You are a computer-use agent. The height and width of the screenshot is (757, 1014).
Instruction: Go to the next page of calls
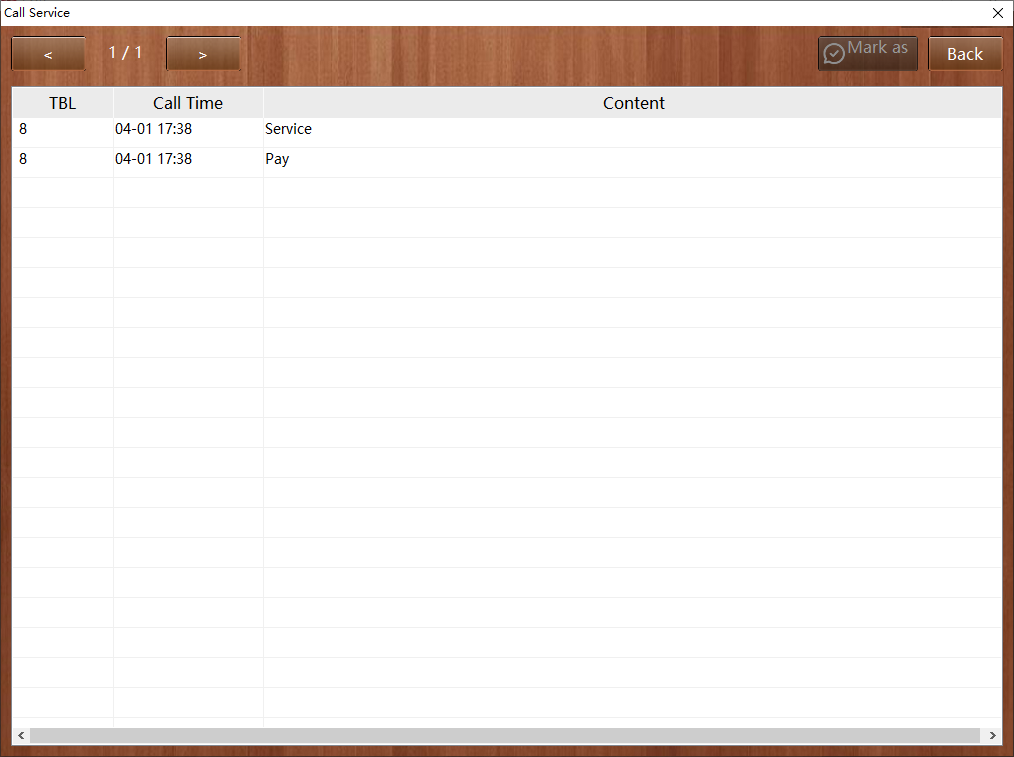(203, 54)
